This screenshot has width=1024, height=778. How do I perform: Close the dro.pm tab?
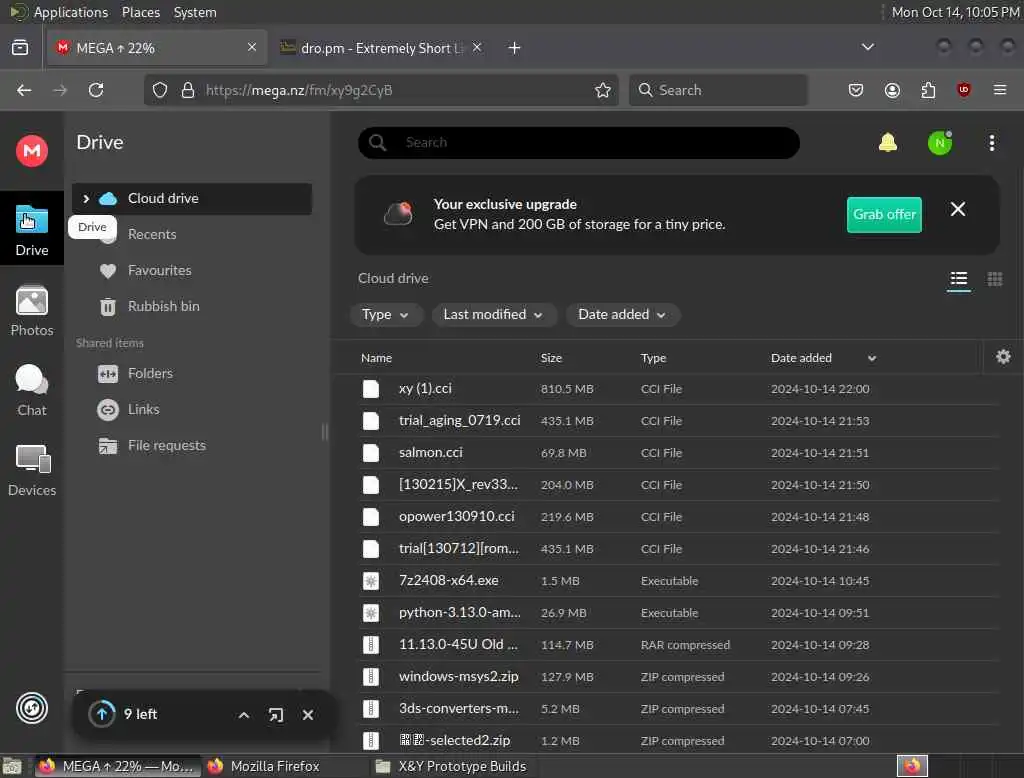(x=477, y=47)
